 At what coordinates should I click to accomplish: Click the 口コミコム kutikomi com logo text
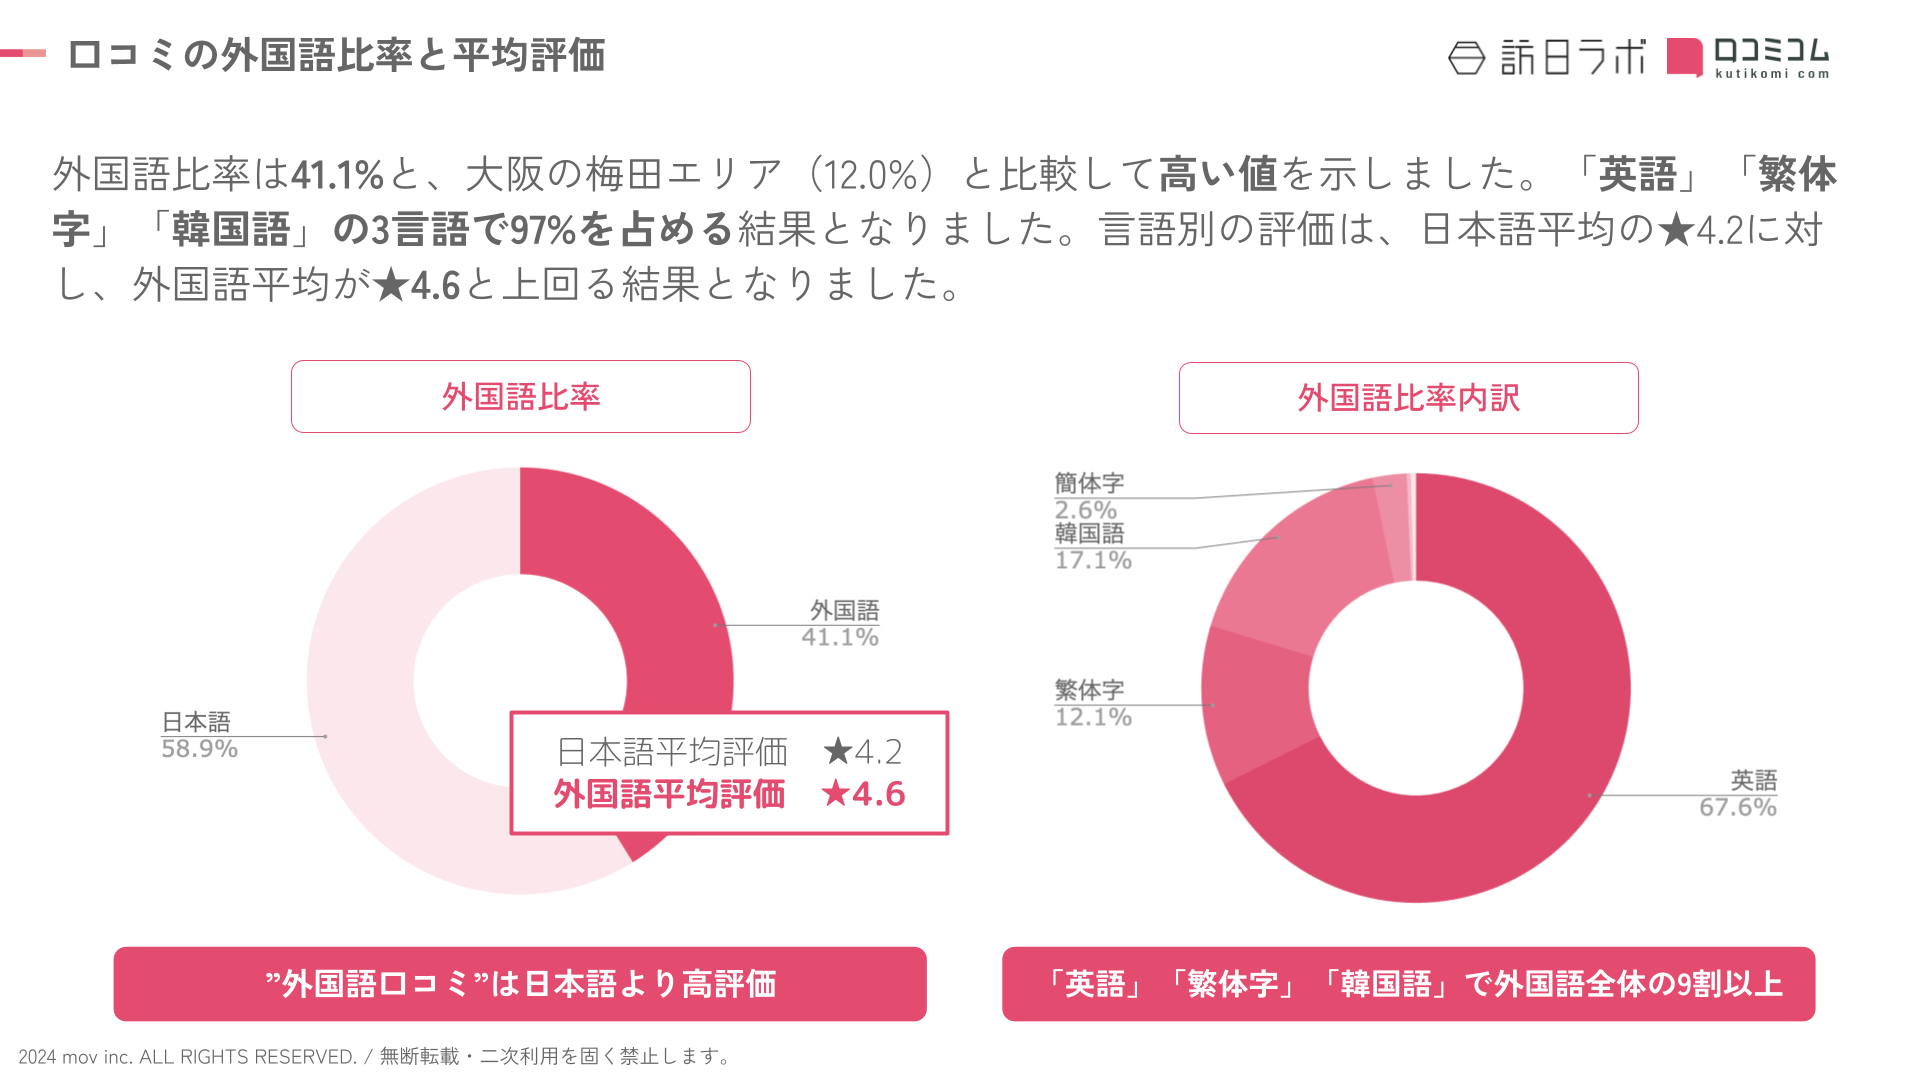pyautogui.click(x=1771, y=58)
